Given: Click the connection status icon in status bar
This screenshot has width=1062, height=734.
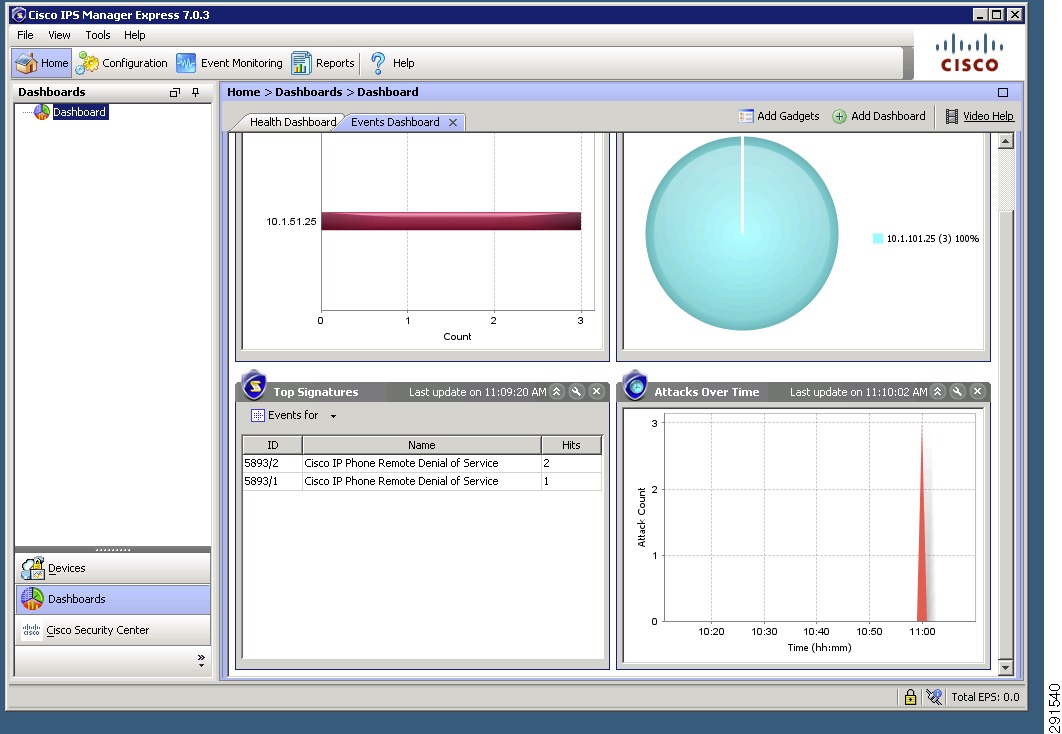Looking at the screenshot, I should coord(934,697).
